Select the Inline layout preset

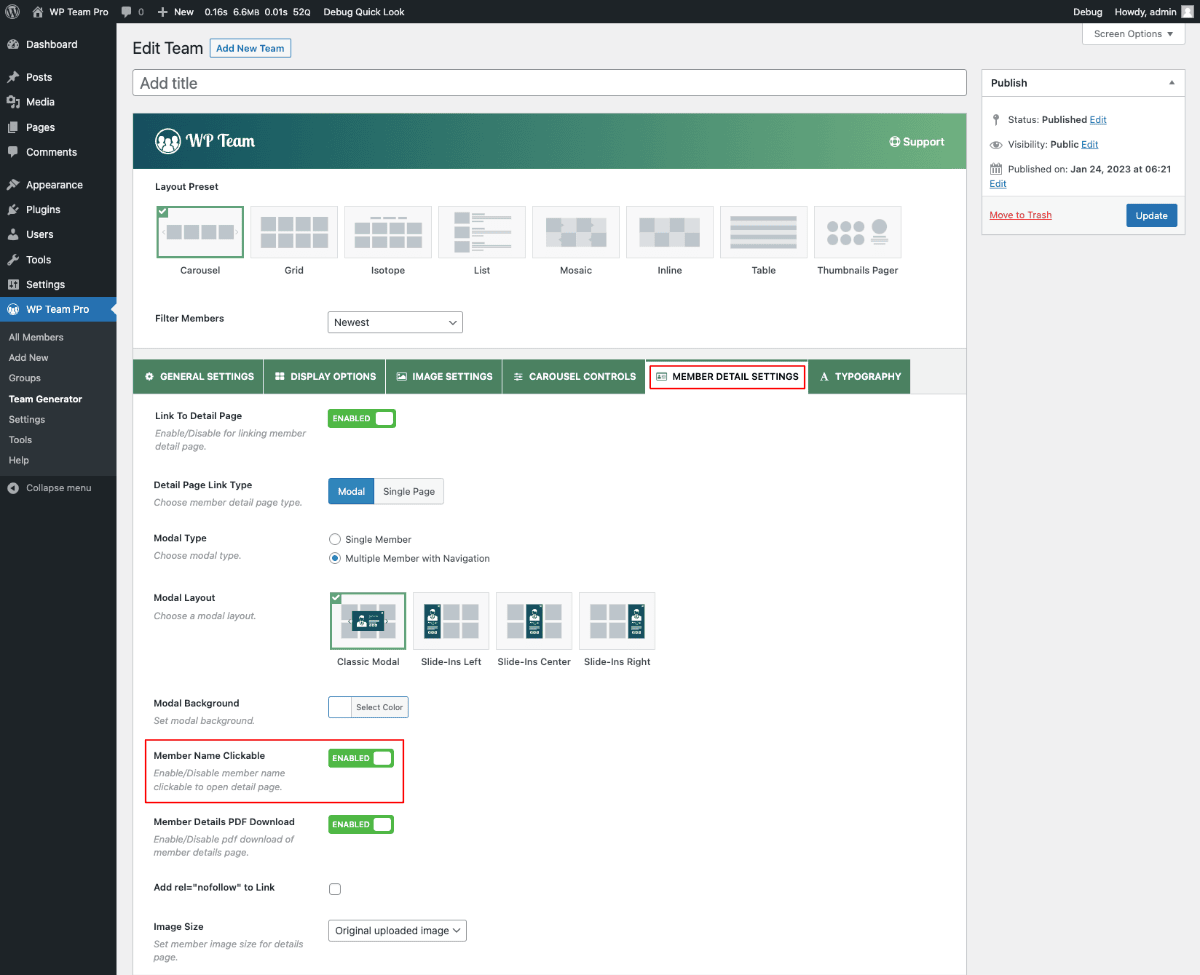point(670,233)
